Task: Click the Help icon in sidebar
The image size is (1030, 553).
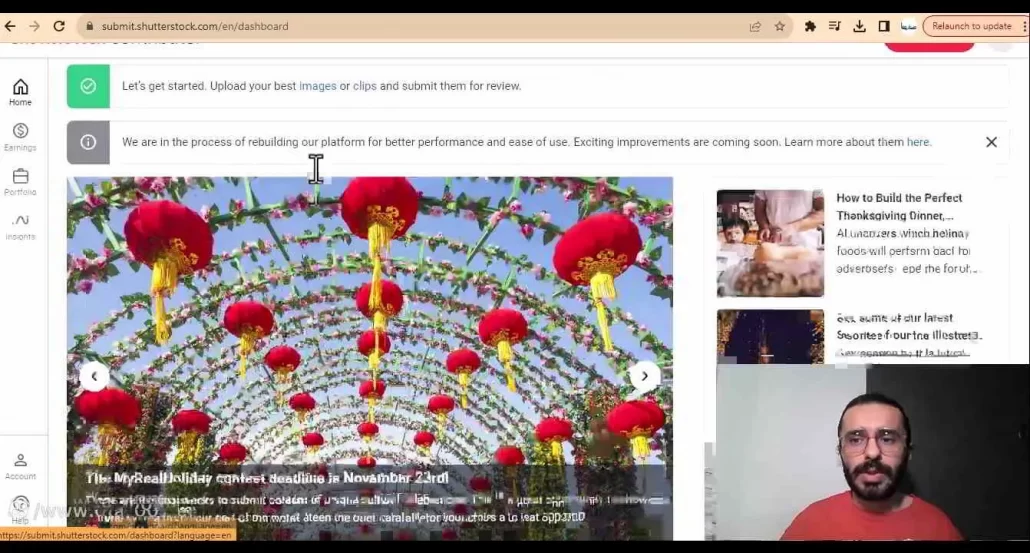Action: (20, 508)
